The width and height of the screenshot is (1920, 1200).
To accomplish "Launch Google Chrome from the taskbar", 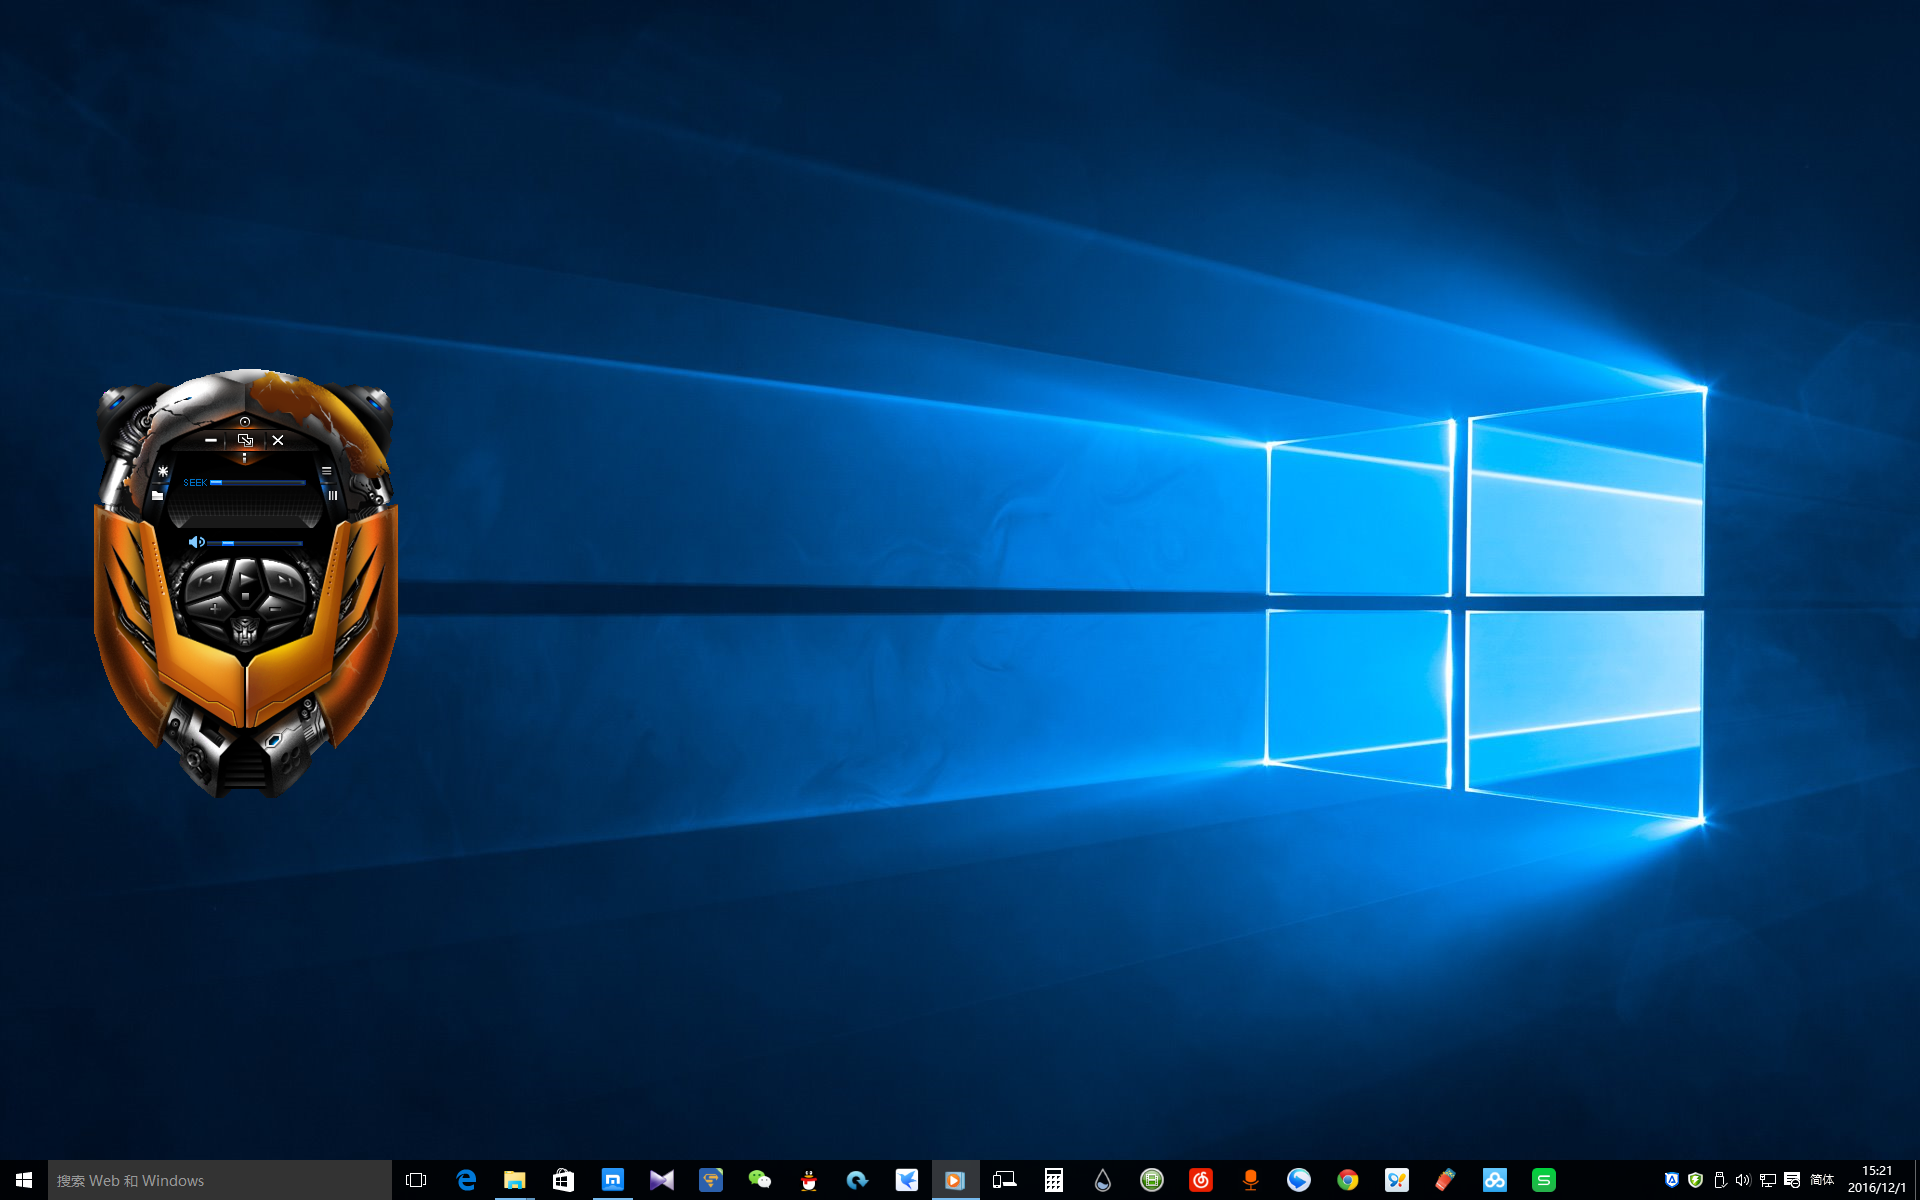I will [x=1348, y=1180].
